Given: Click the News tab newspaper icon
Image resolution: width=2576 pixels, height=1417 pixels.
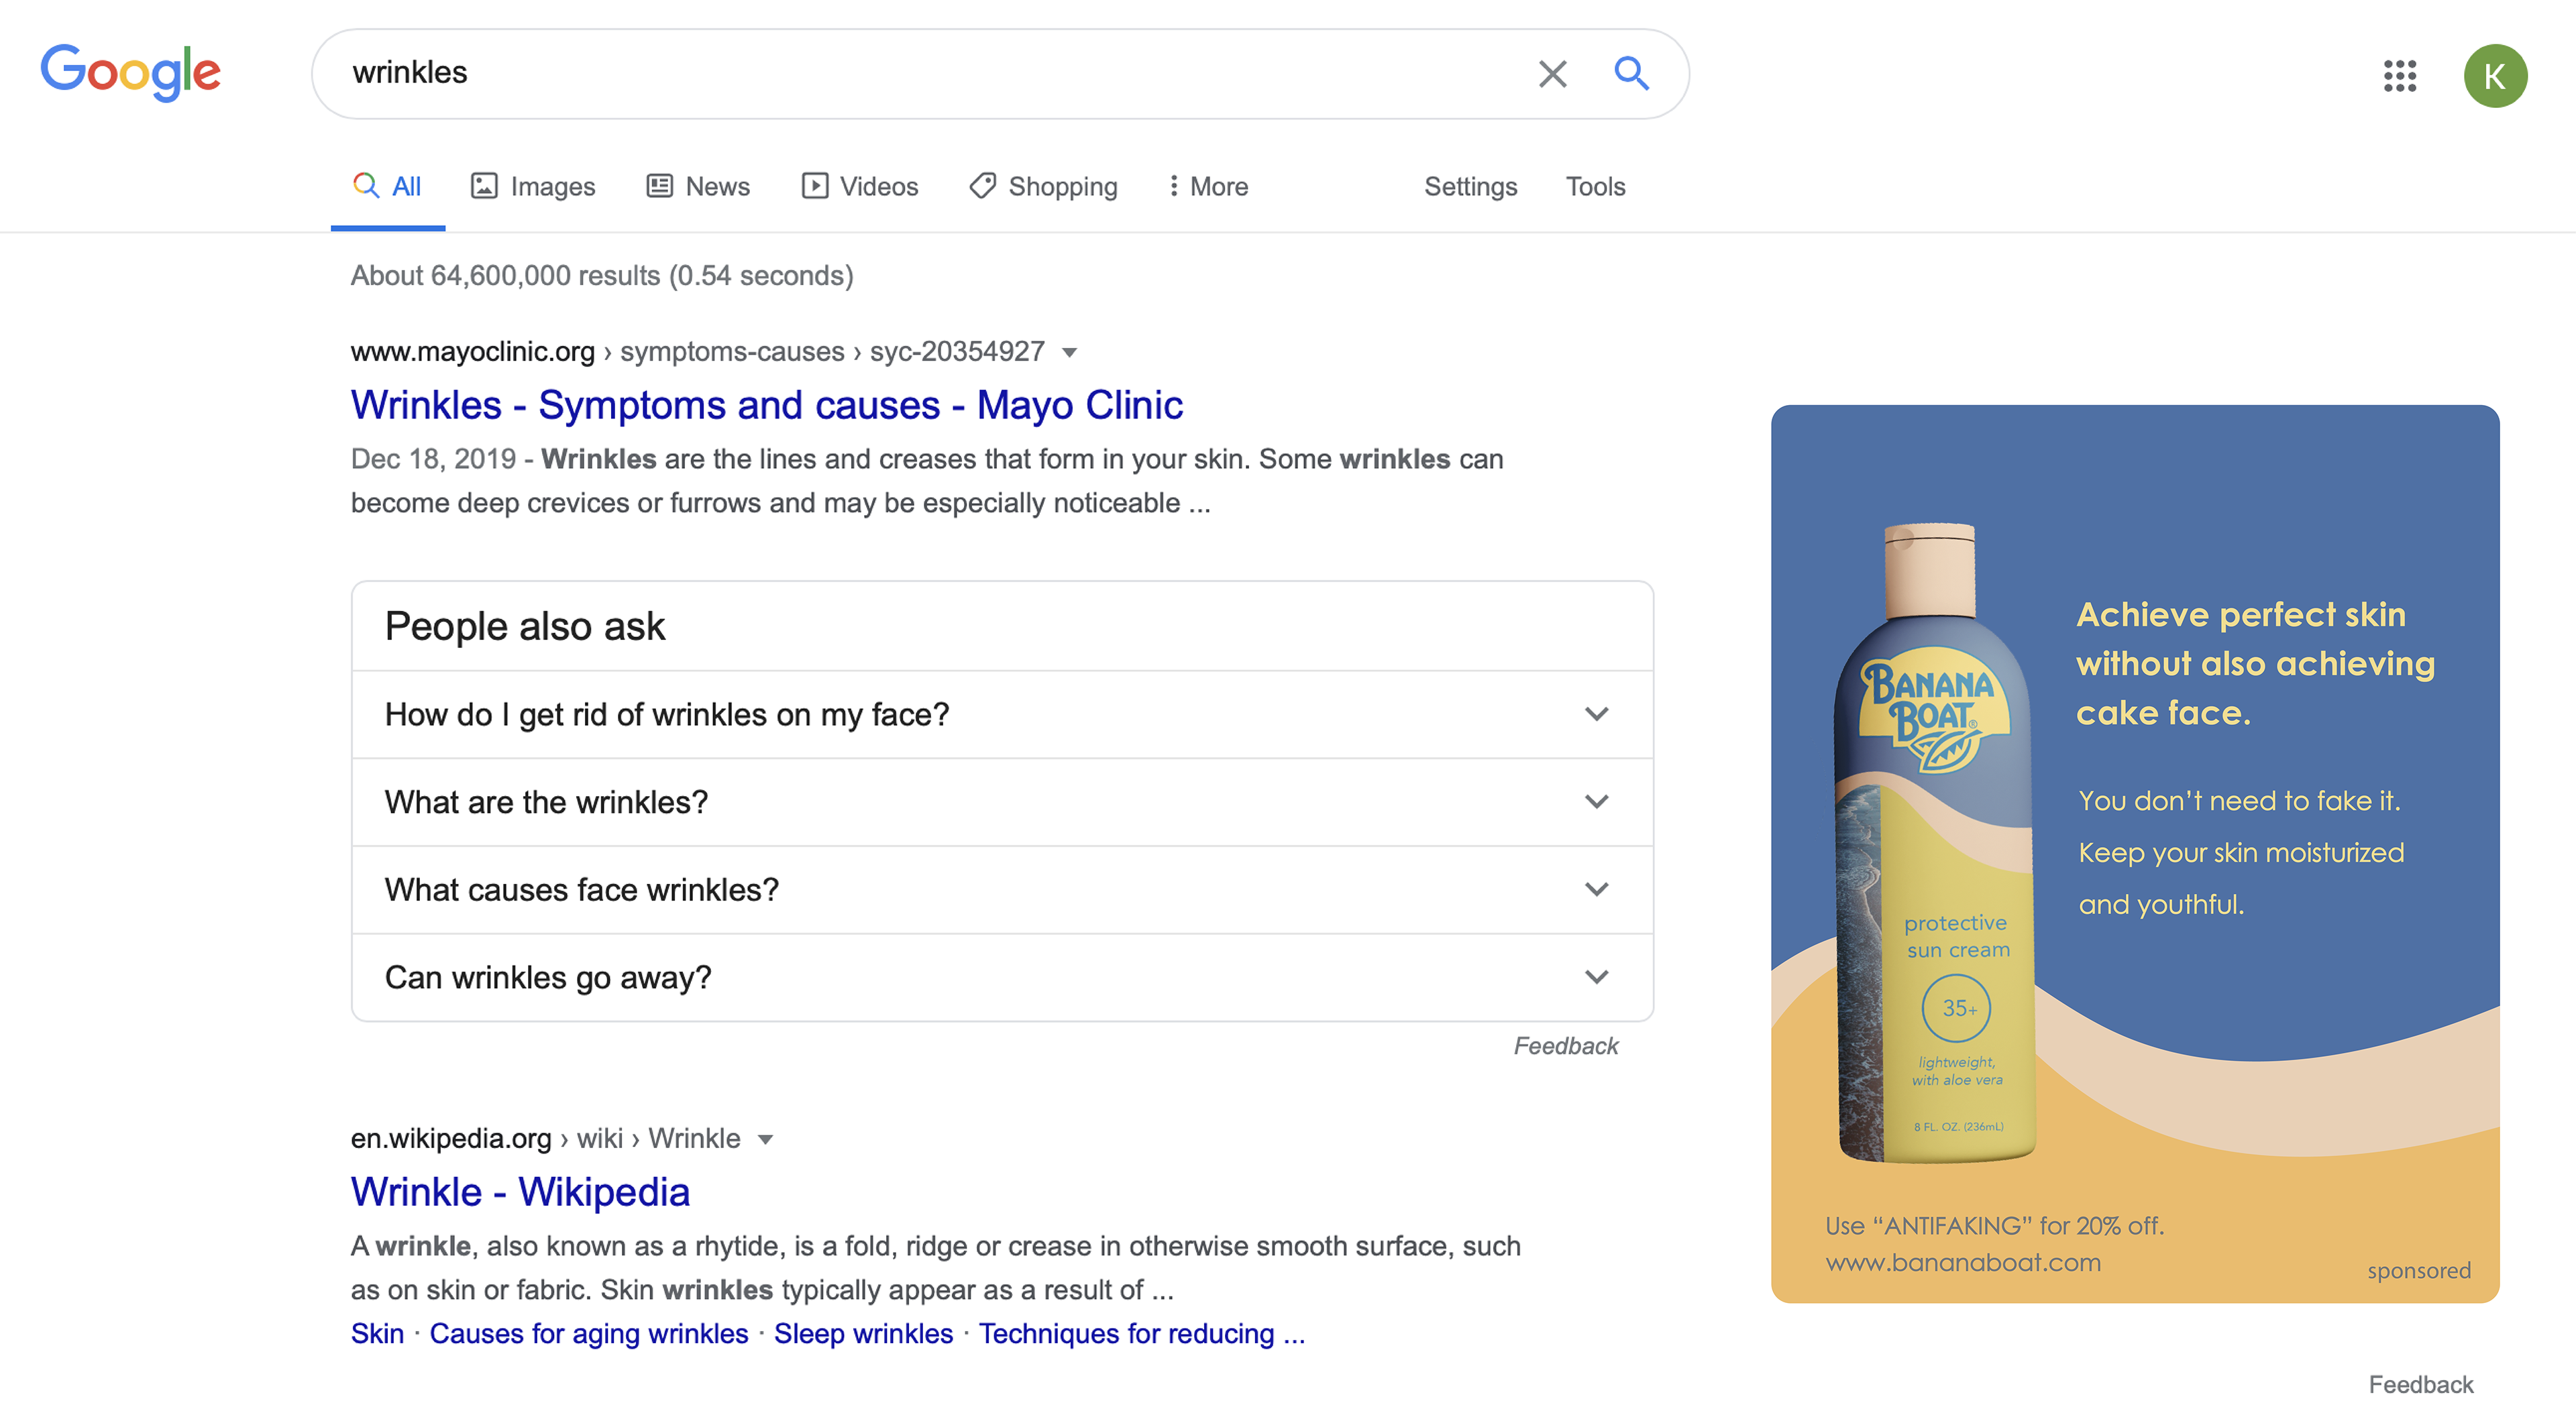Looking at the screenshot, I should (x=659, y=185).
